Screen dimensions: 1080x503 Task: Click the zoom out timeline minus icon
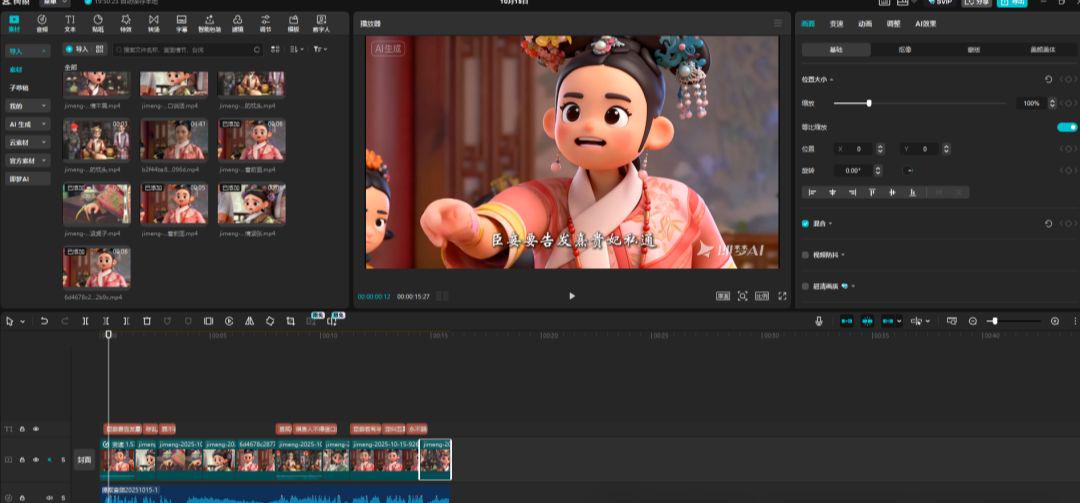(x=973, y=321)
